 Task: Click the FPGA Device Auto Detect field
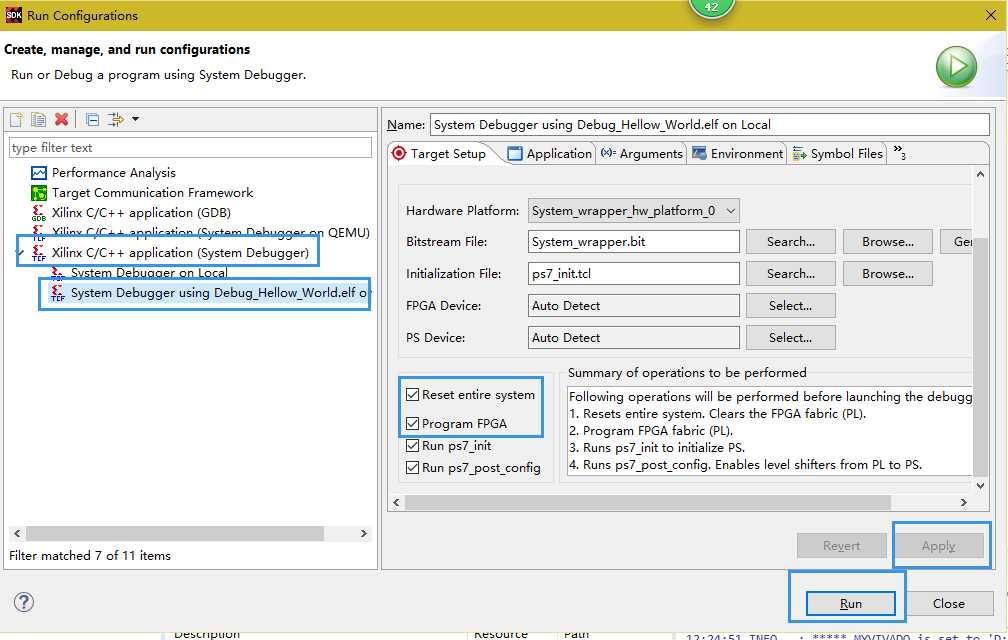click(633, 306)
